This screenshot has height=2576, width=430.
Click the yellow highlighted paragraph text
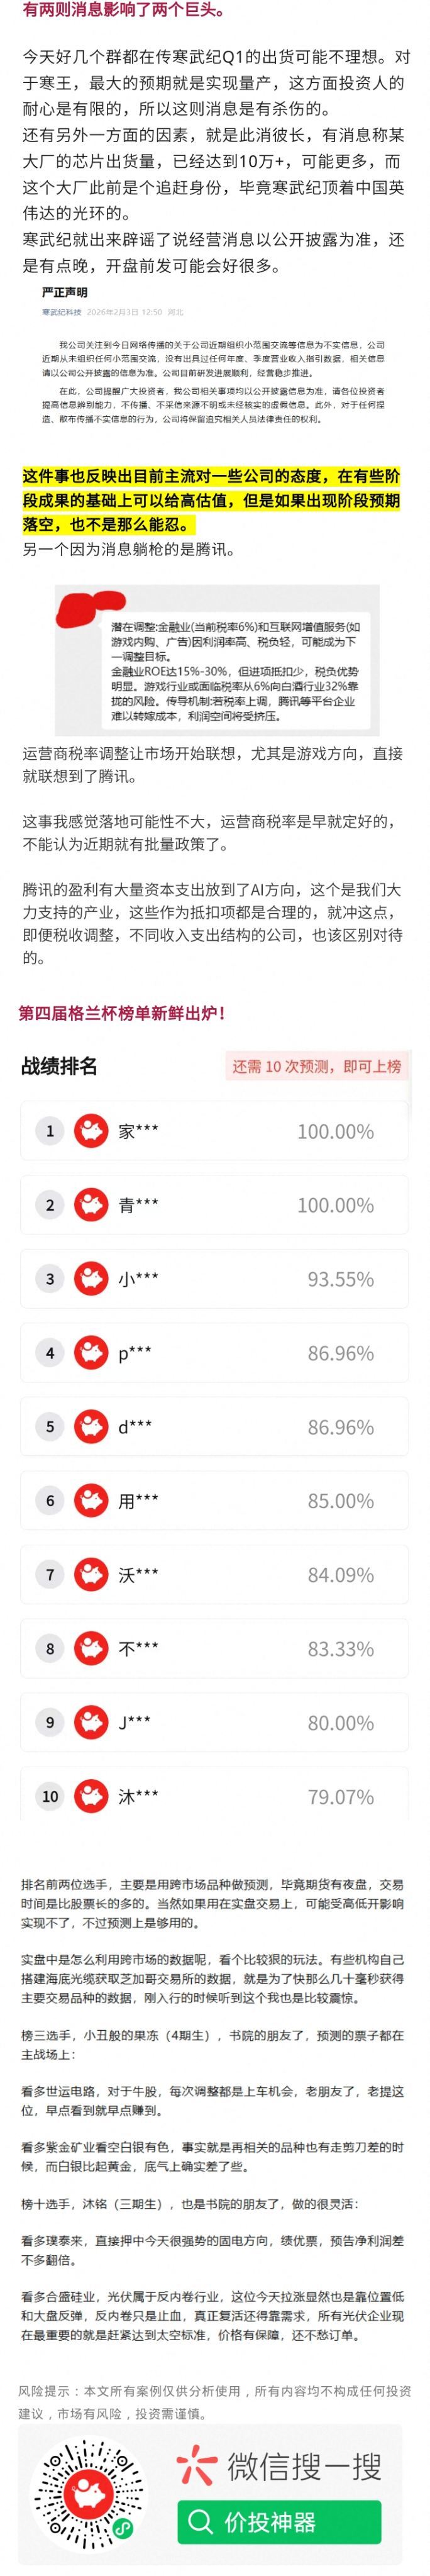pyautogui.click(x=211, y=499)
